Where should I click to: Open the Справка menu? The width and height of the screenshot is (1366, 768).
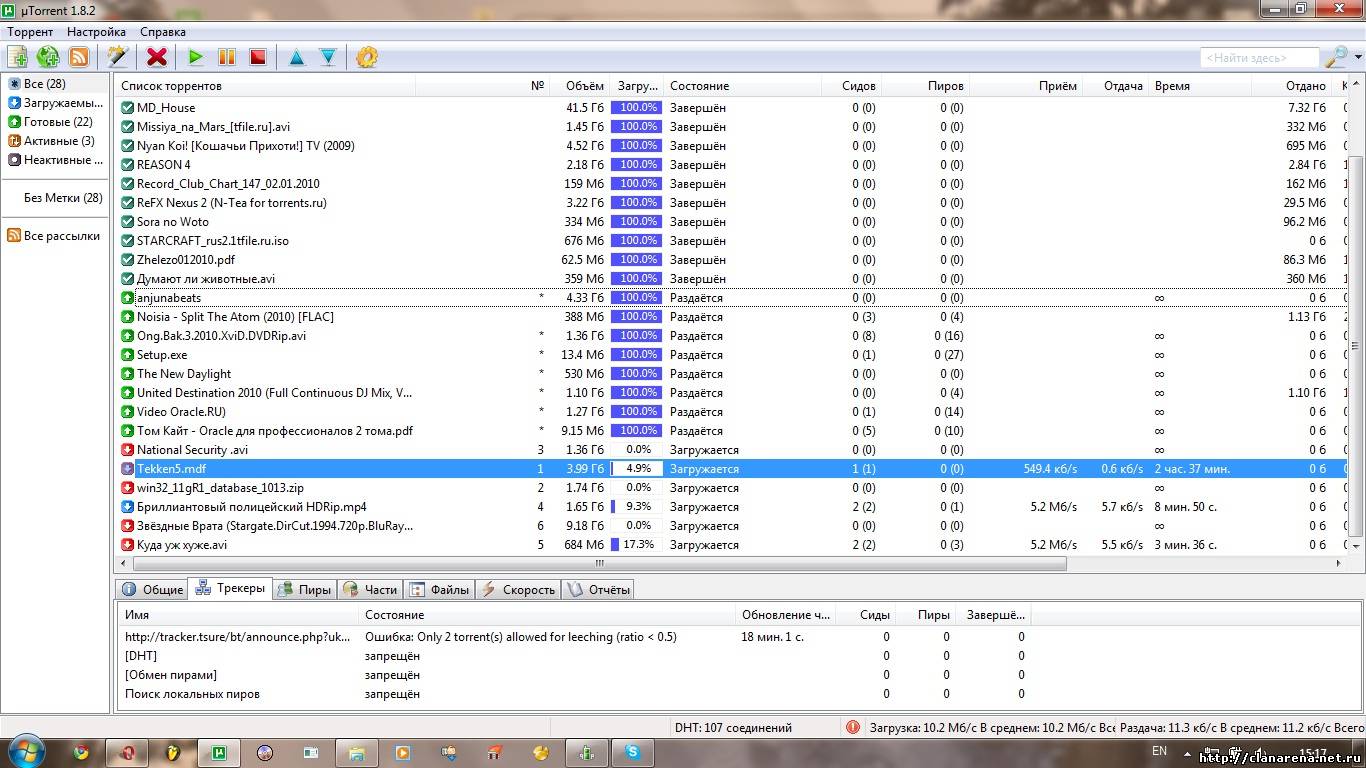coord(162,32)
